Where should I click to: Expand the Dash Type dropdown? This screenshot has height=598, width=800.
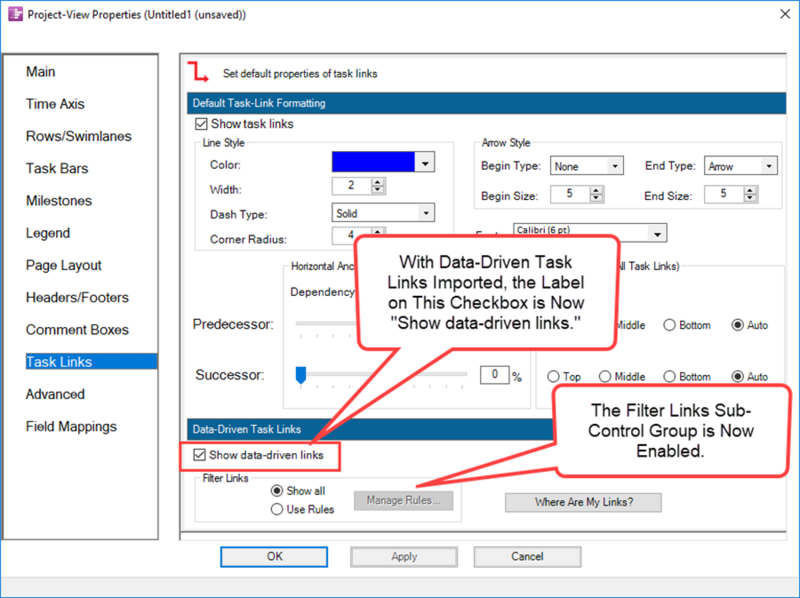(426, 213)
